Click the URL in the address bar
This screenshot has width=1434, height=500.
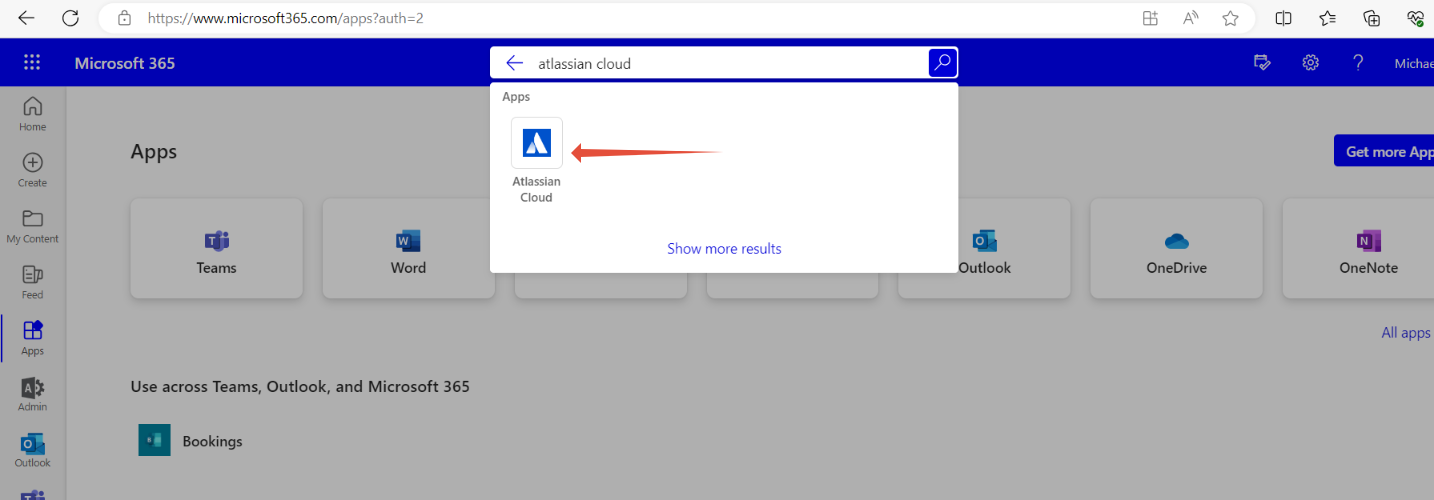(x=285, y=18)
